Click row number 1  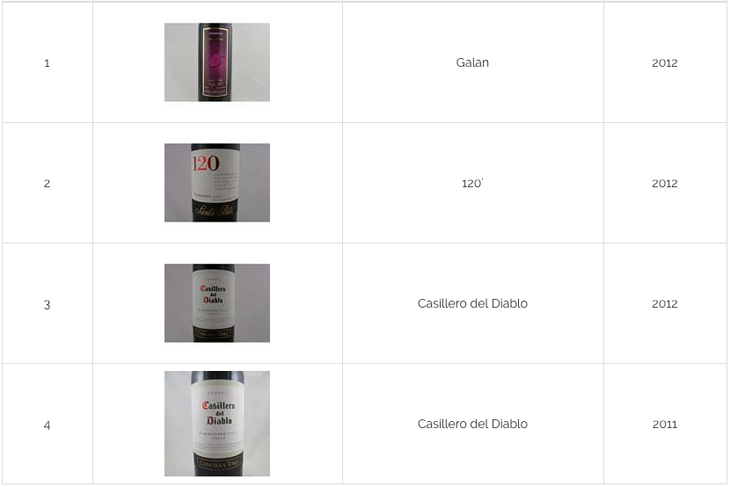tap(47, 63)
